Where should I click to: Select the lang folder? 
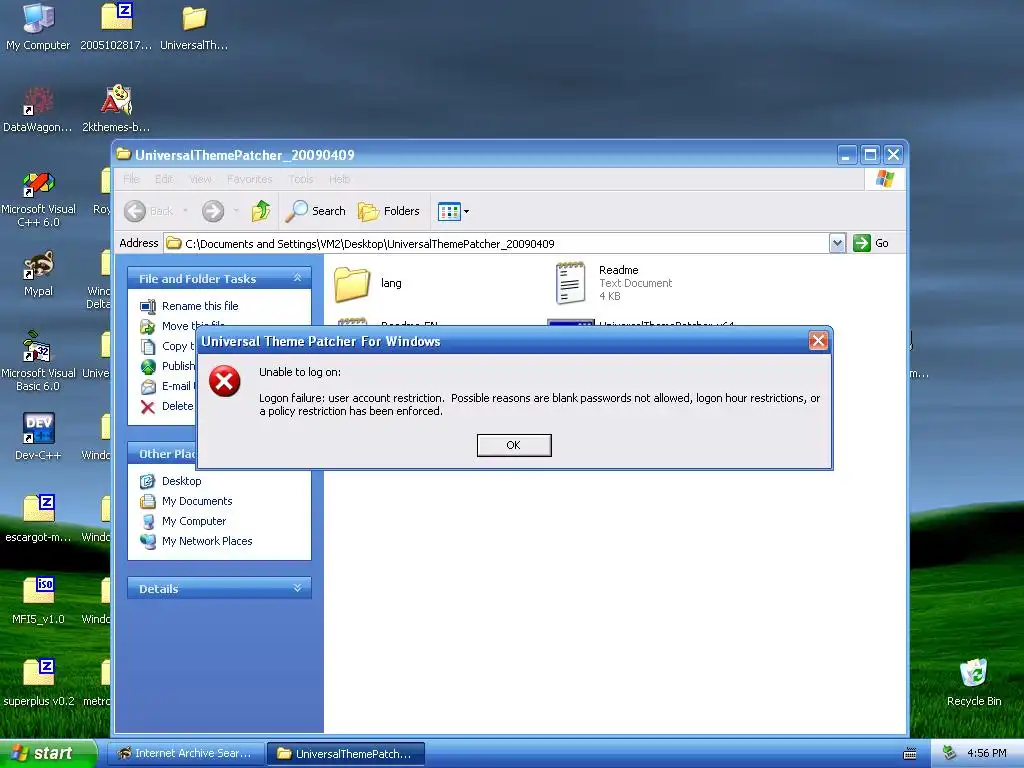[x=369, y=283]
